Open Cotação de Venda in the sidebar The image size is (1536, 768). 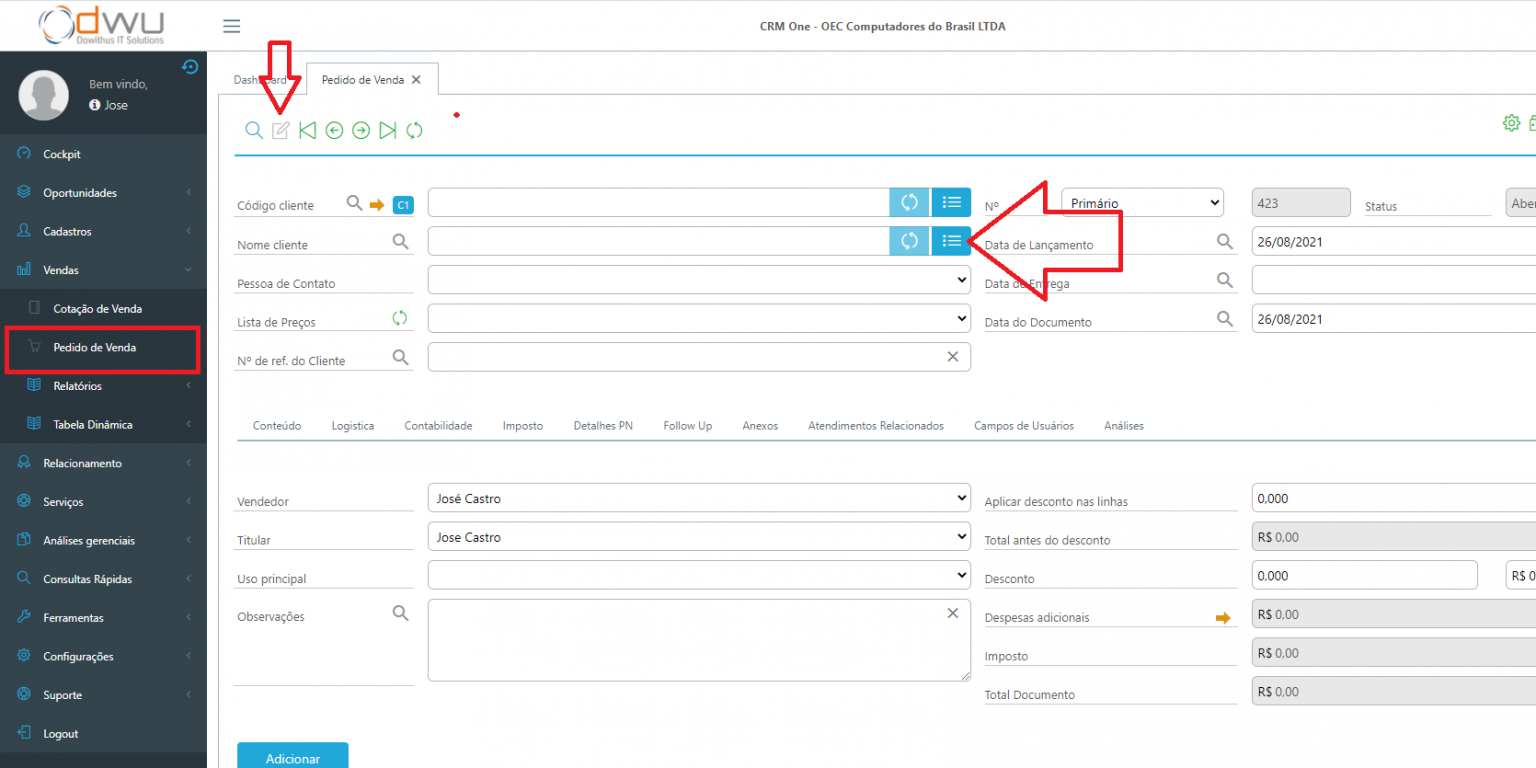coord(97,309)
